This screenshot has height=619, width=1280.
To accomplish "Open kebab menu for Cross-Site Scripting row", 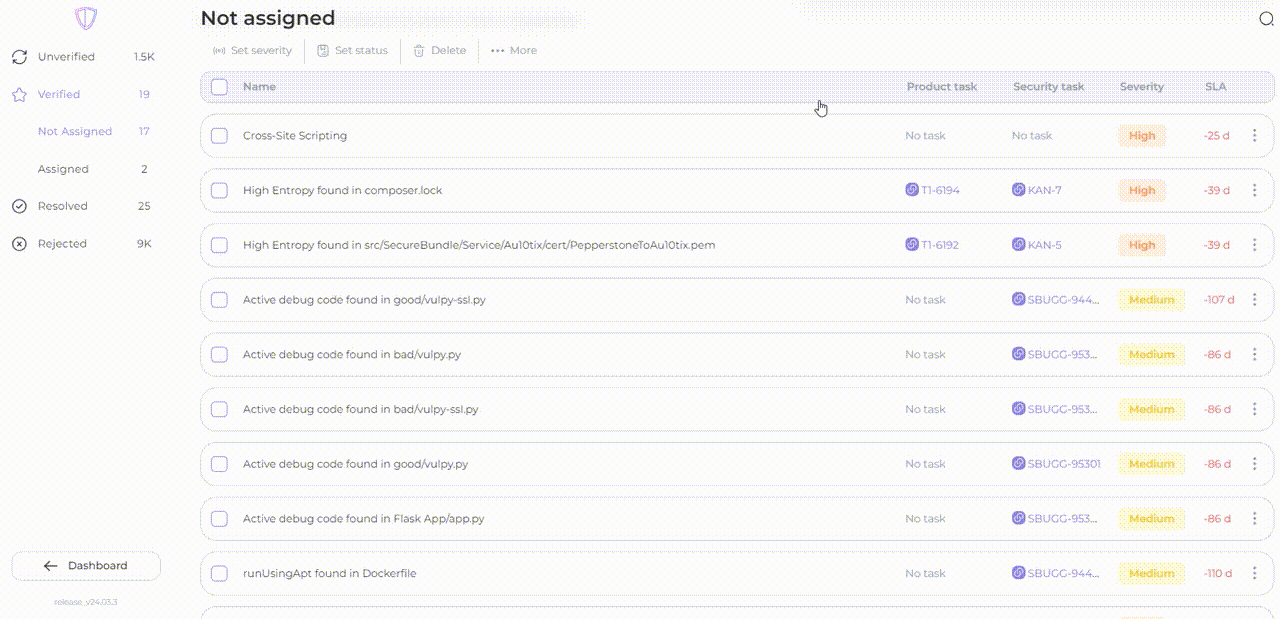I will (1254, 136).
